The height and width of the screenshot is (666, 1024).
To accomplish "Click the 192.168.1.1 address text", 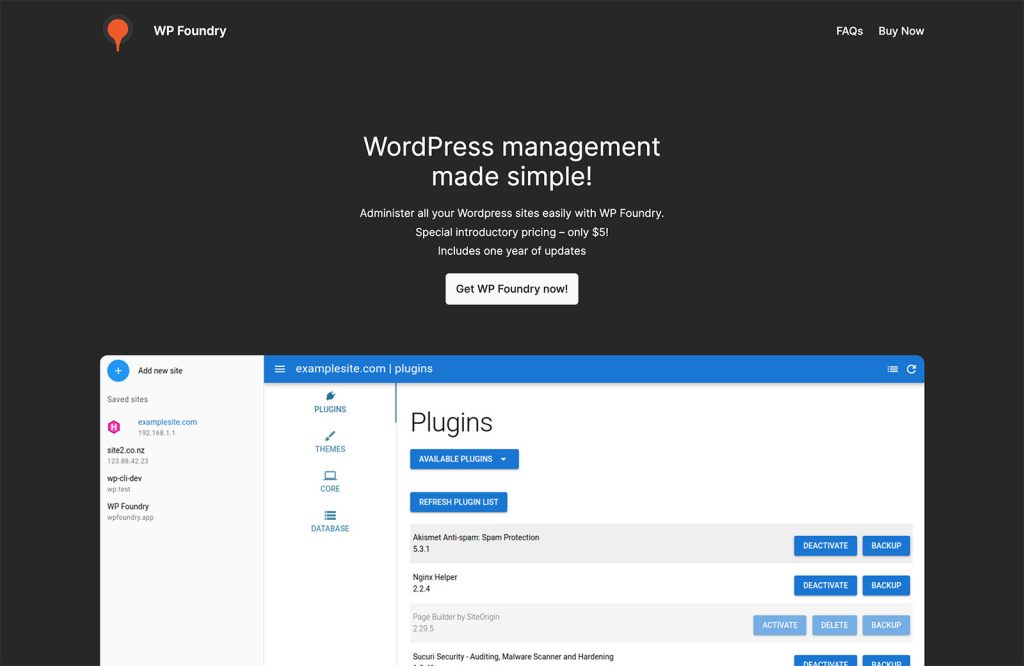I will (157, 433).
